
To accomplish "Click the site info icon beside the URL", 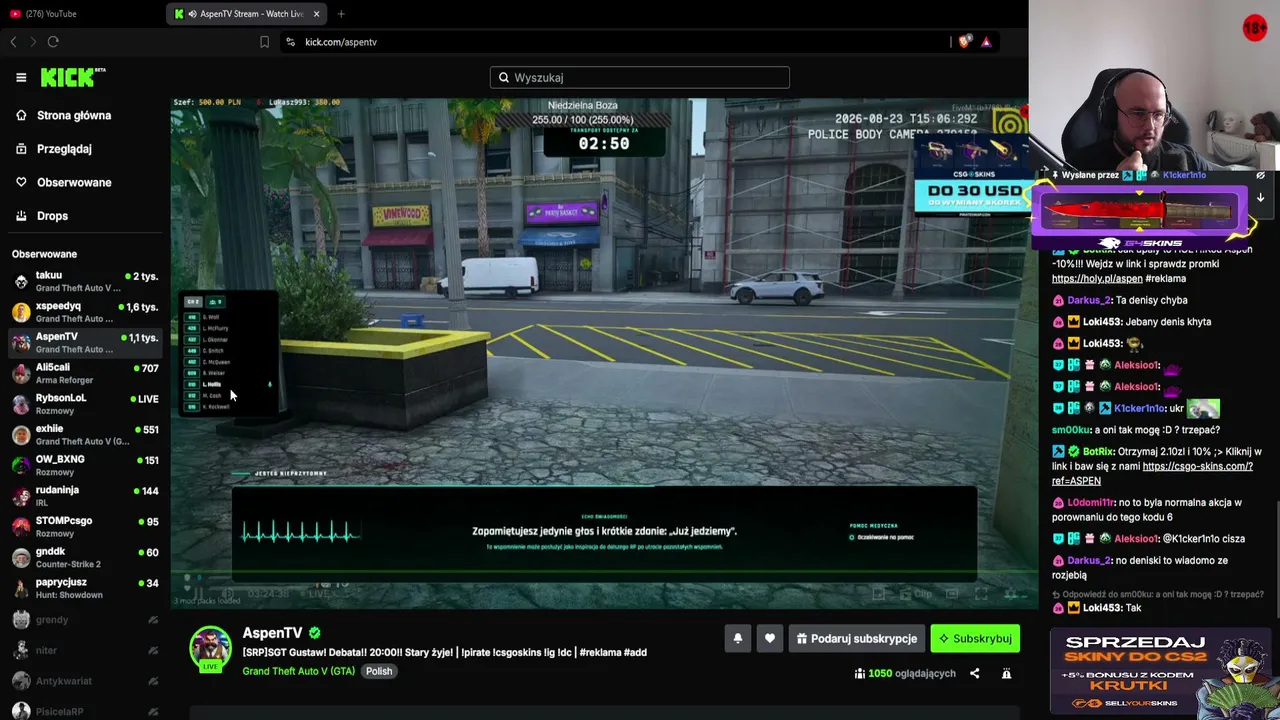I will click(290, 42).
